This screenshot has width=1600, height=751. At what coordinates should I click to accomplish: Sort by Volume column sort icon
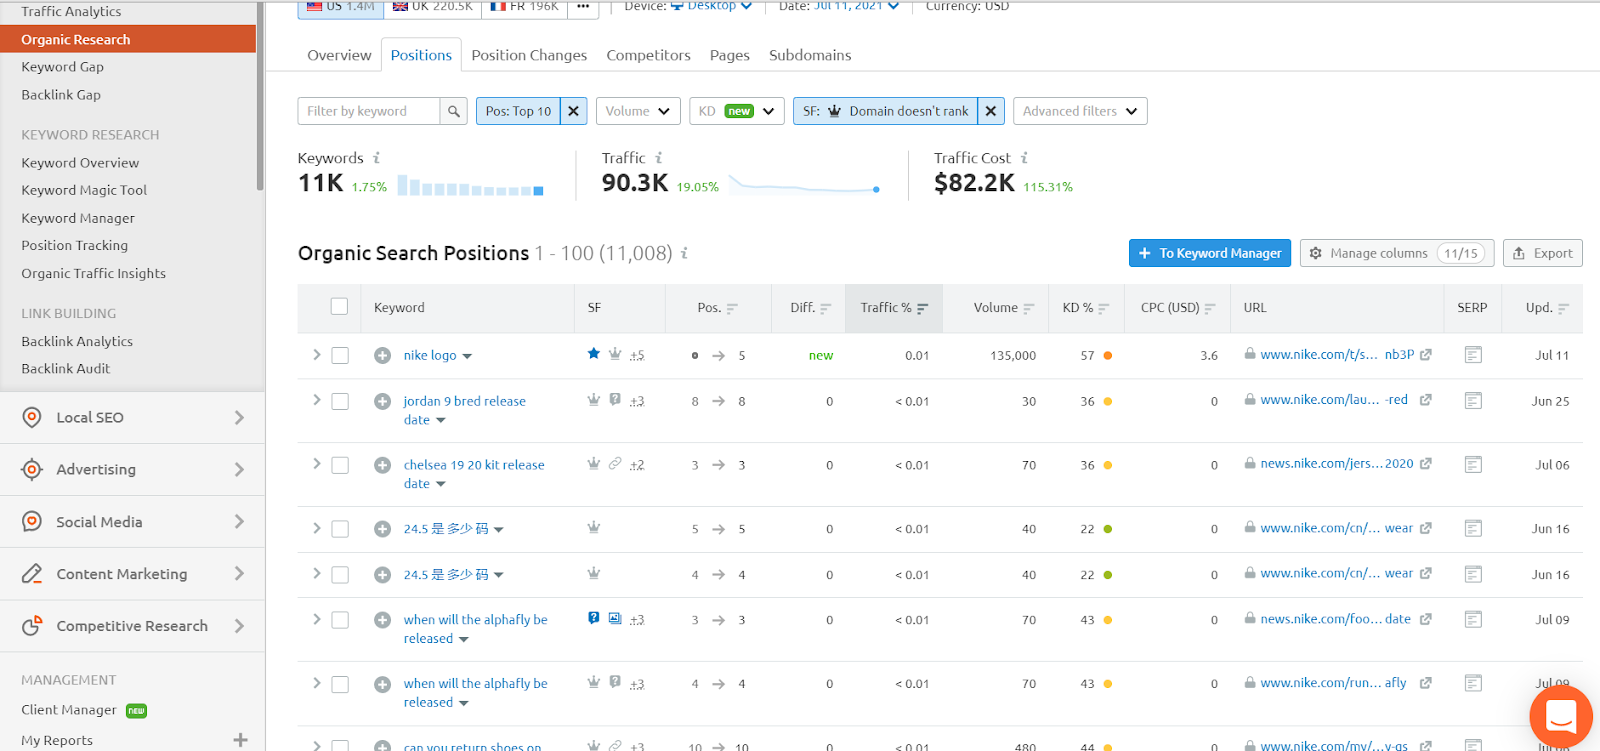pyautogui.click(x=1029, y=309)
